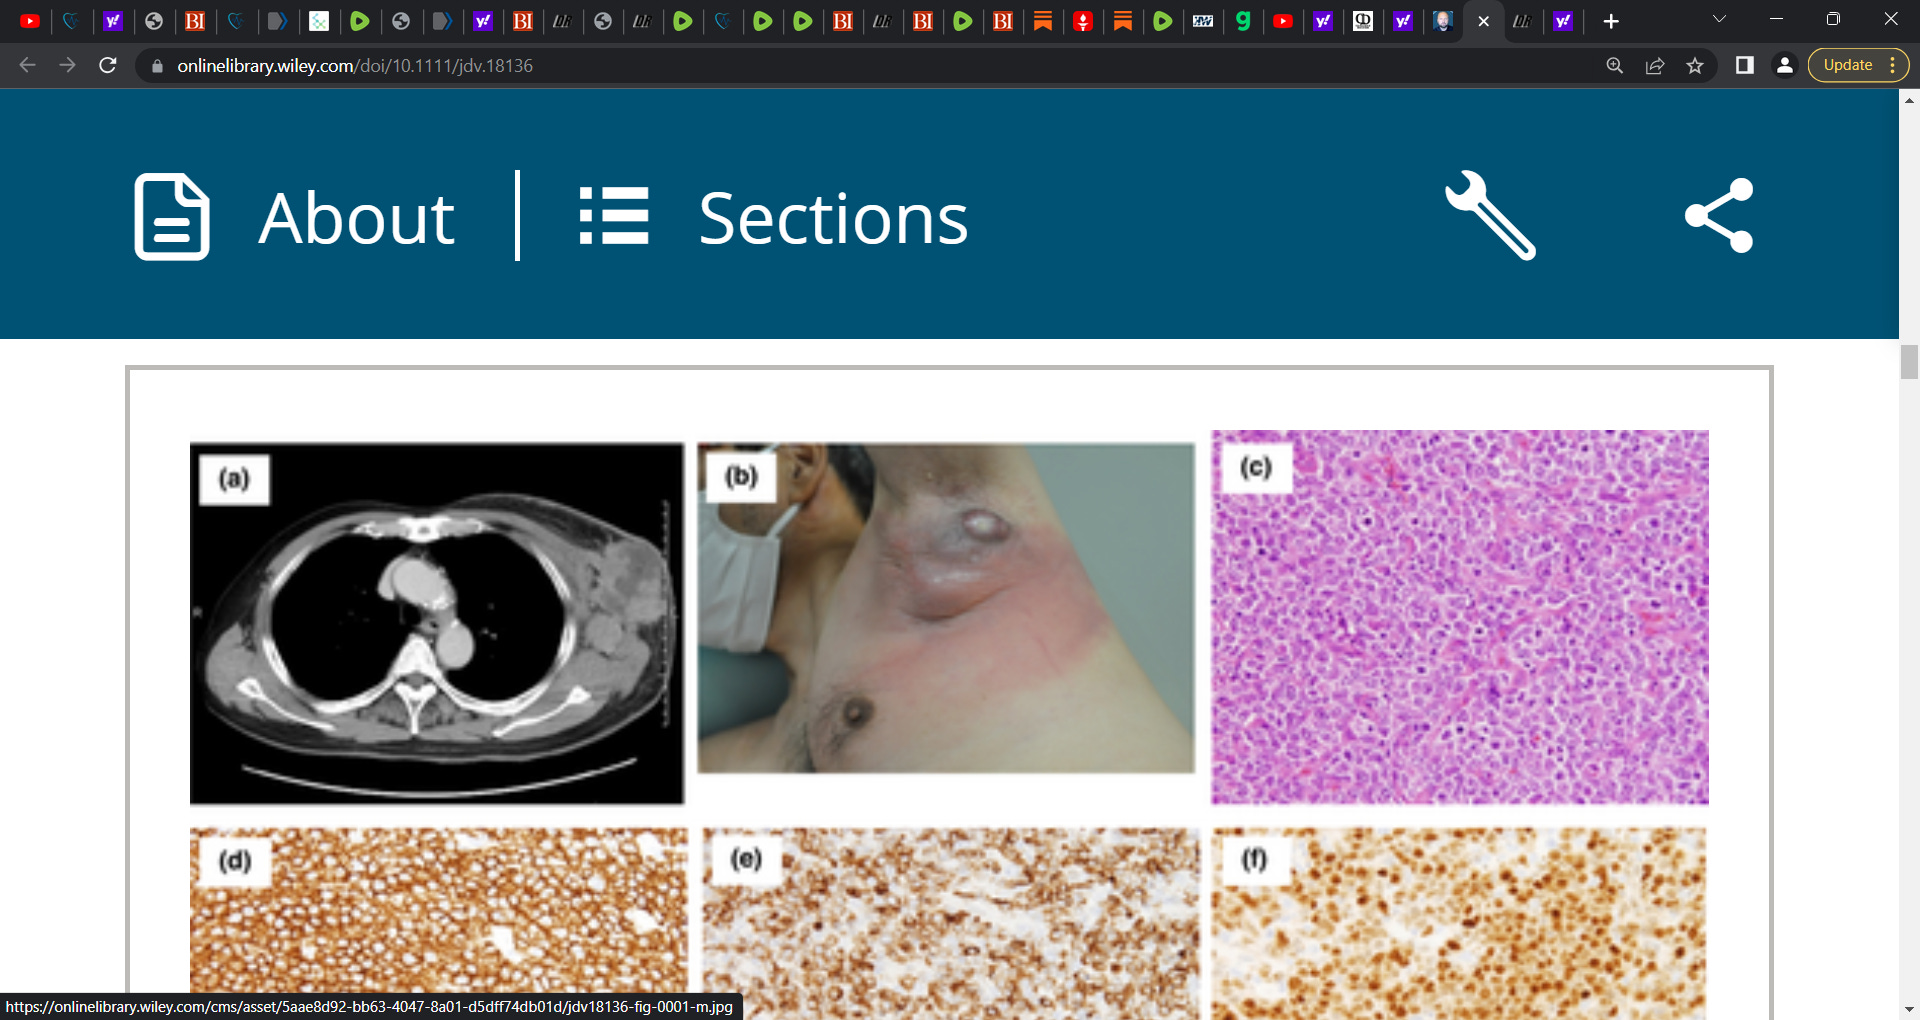View site information via the lock icon
This screenshot has height=1020, width=1920.
pos(157,66)
